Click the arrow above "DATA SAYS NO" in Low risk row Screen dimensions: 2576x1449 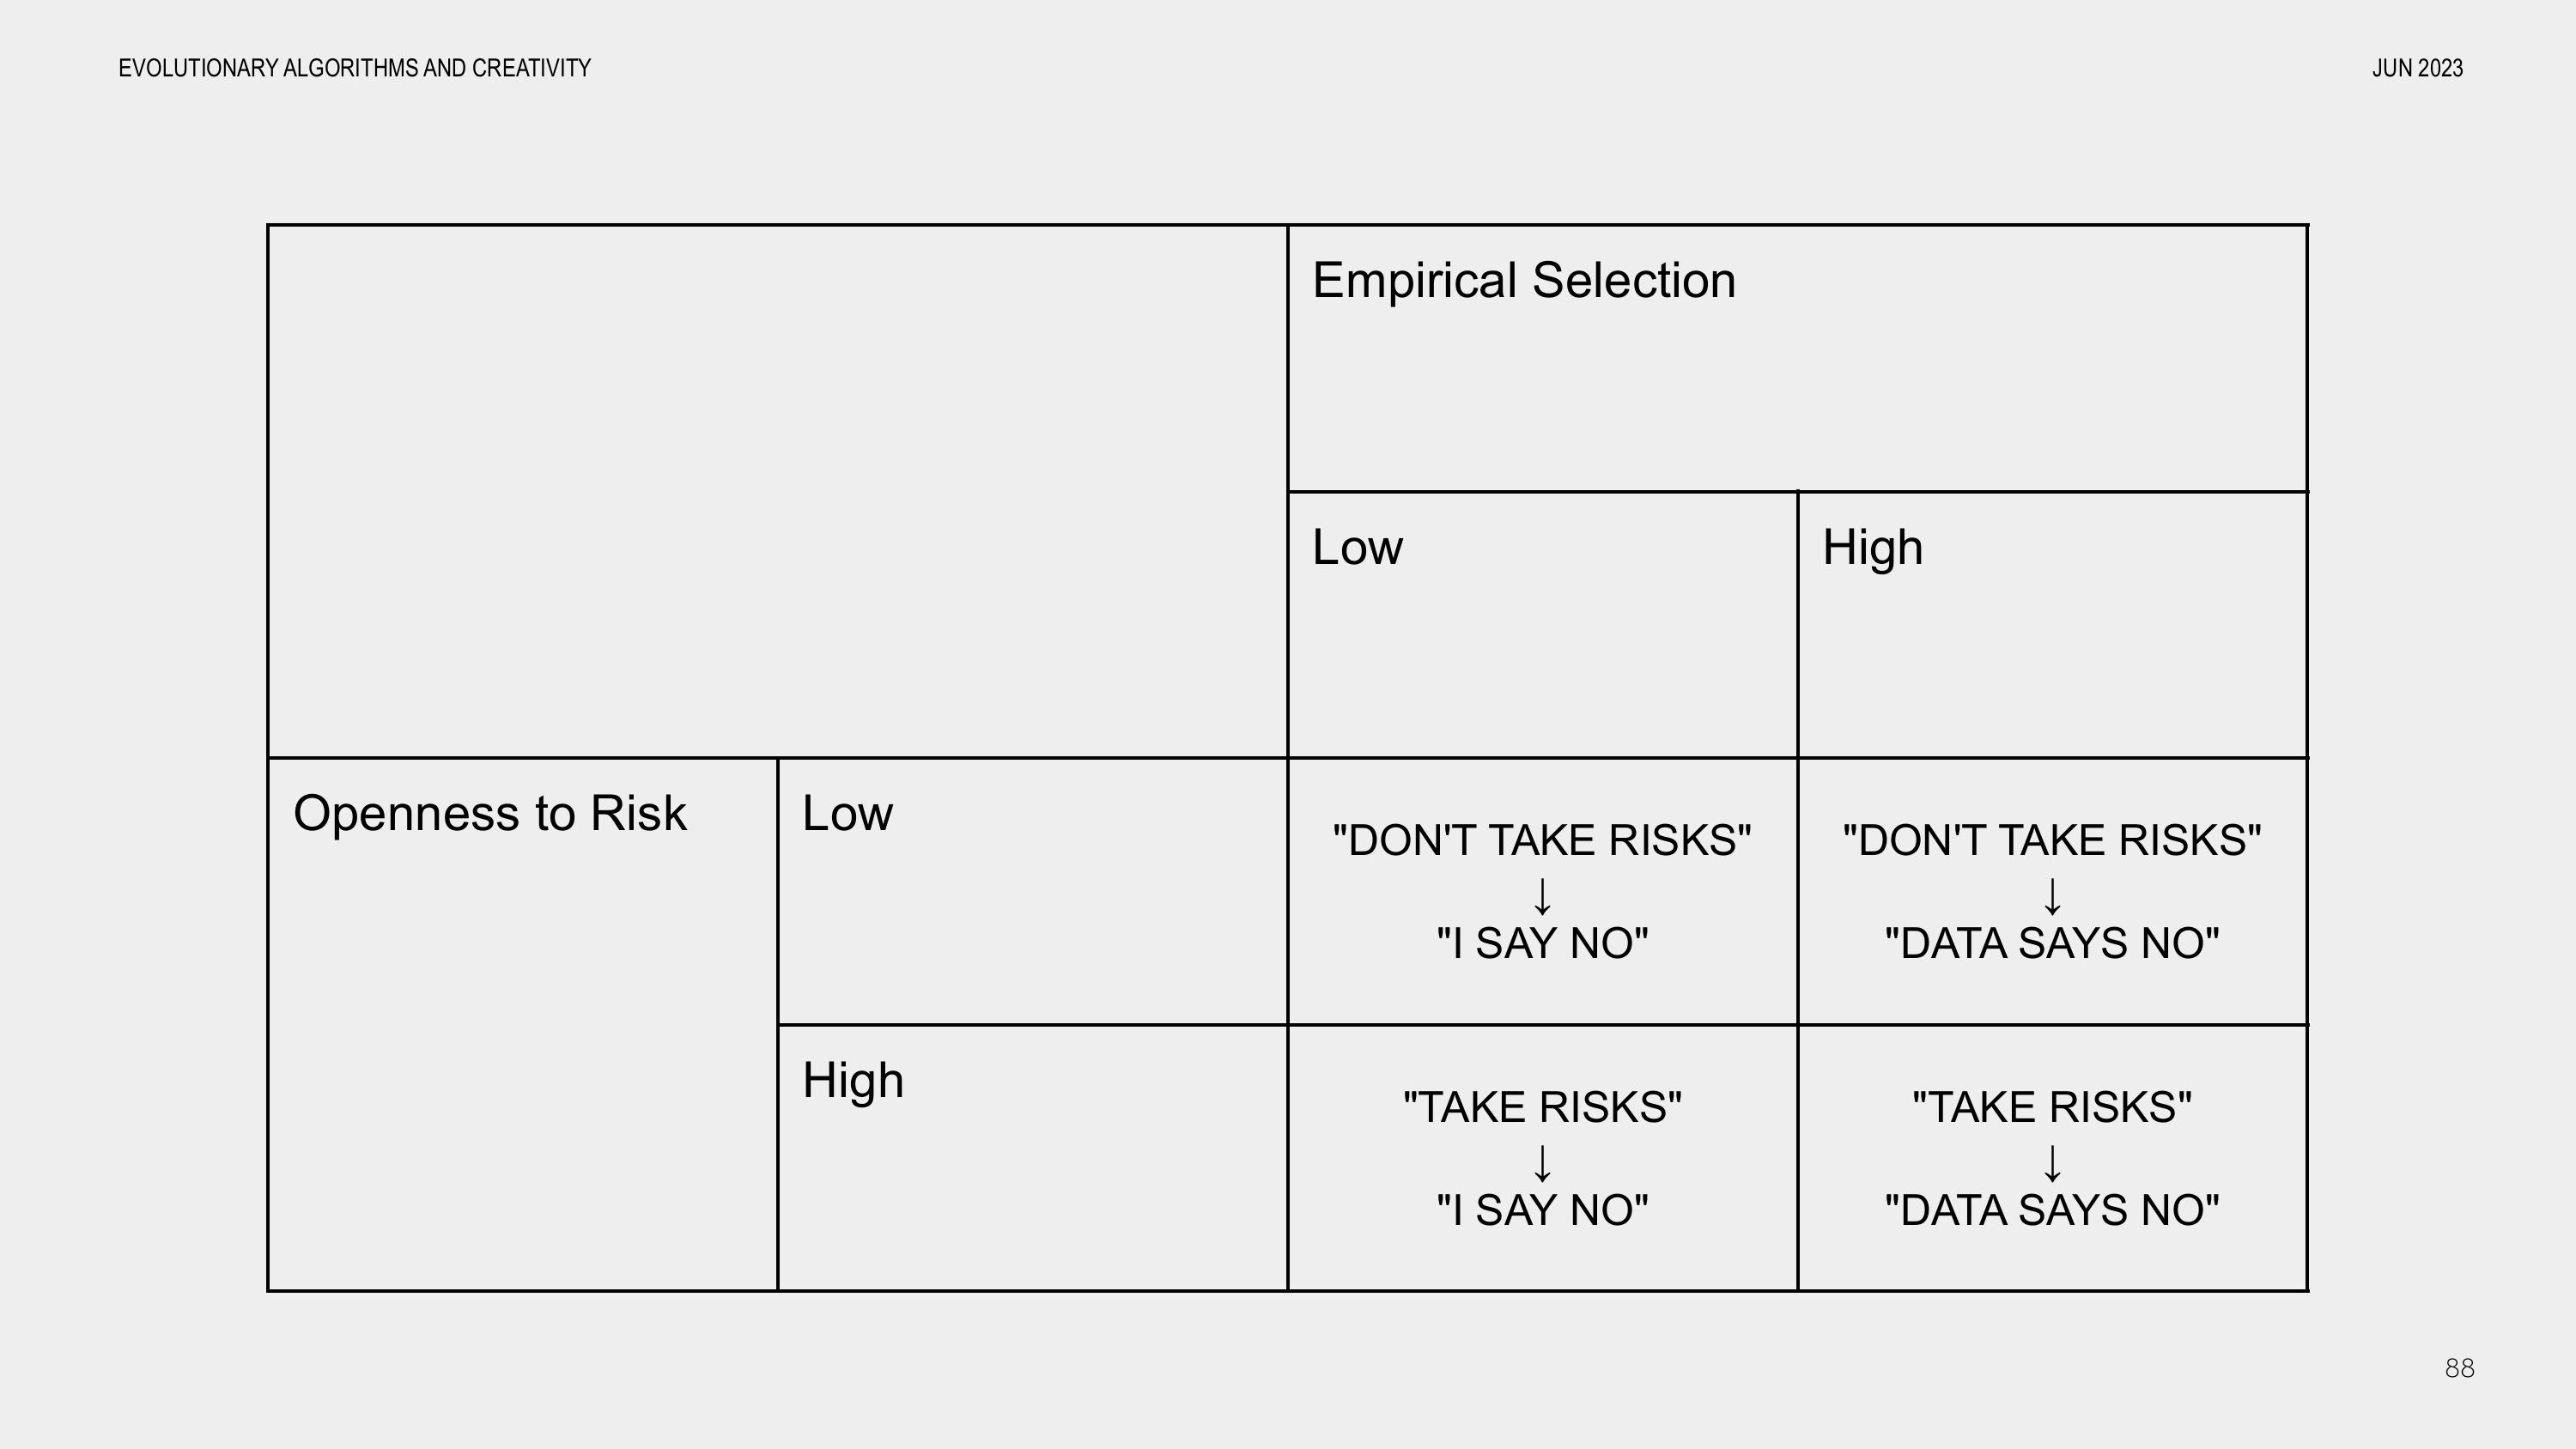pyautogui.click(x=2052, y=896)
